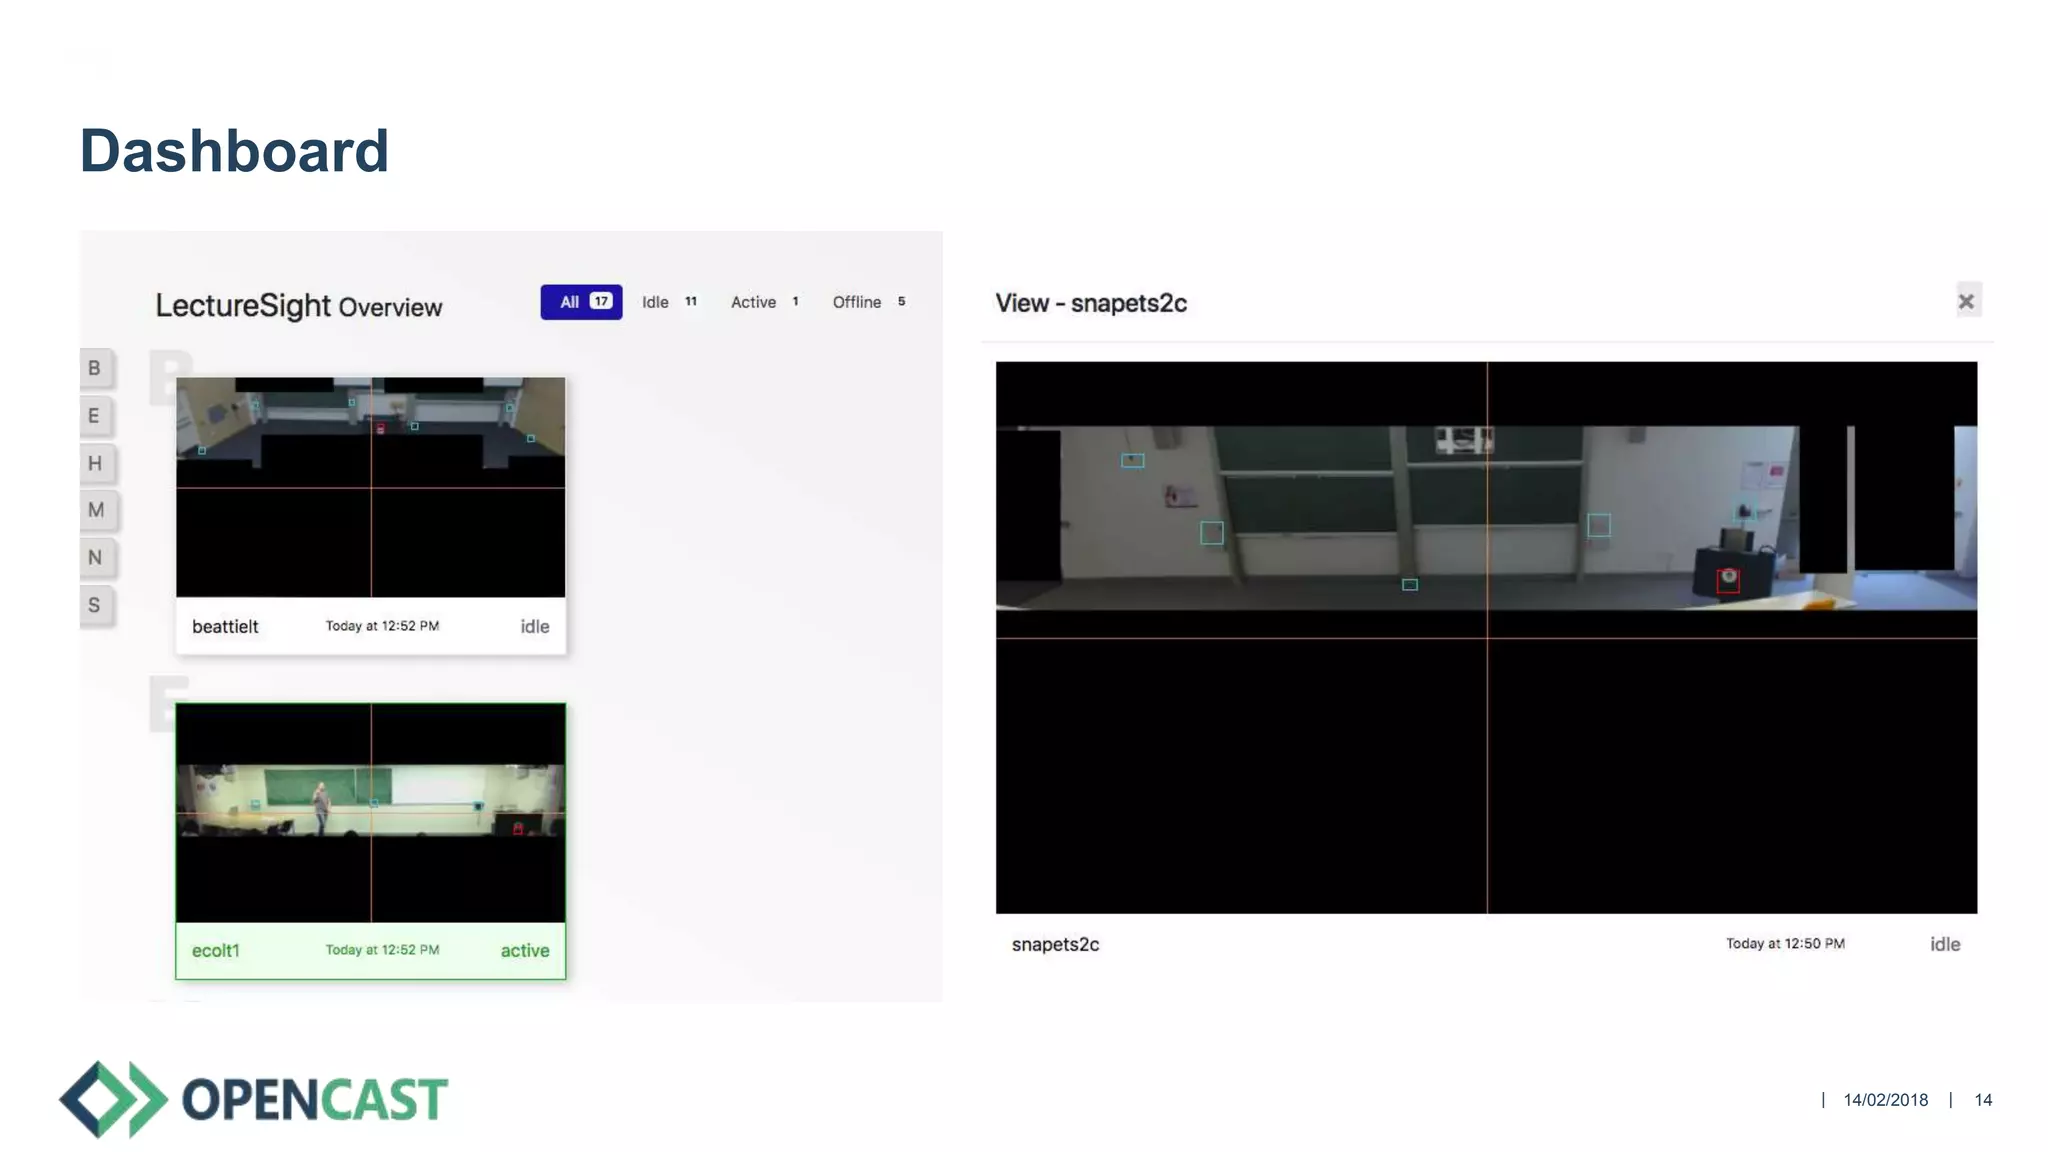Show only Active cameras
The width and height of the screenshot is (2048, 1152).
click(765, 302)
